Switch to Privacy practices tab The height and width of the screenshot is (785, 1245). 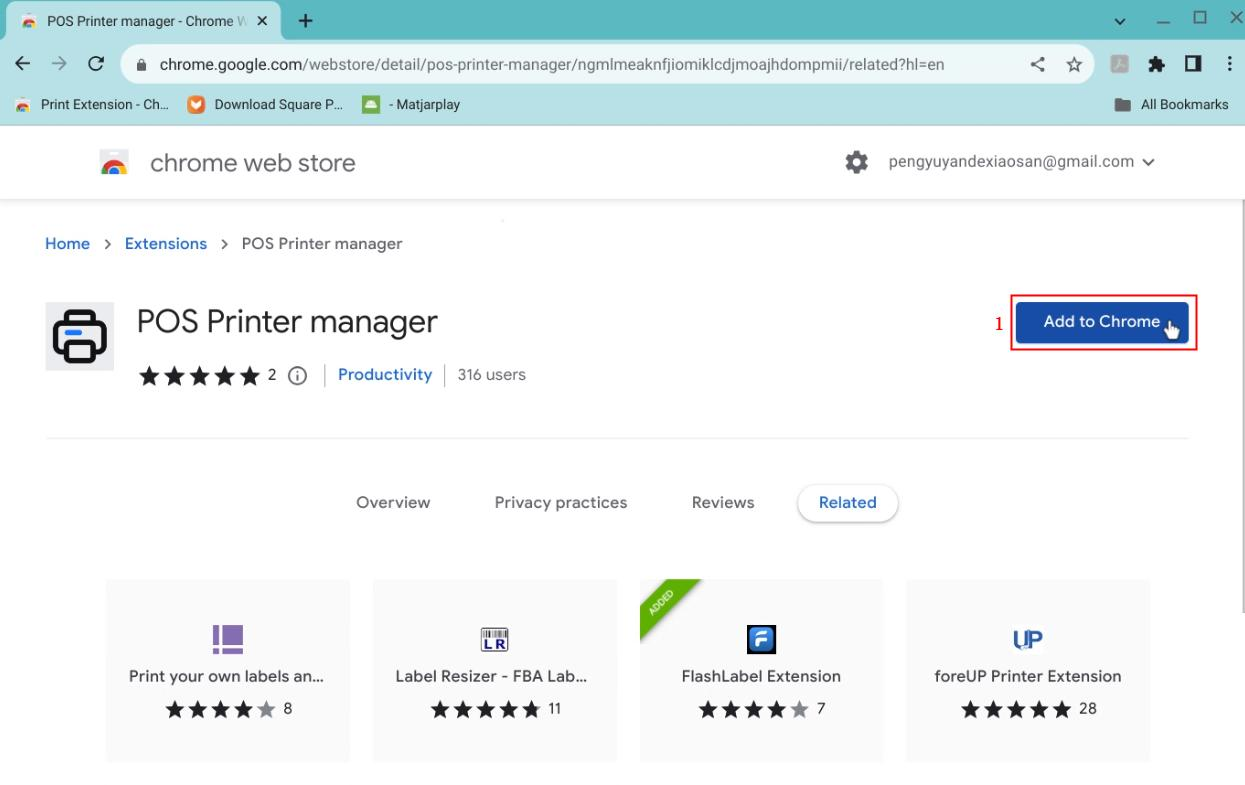pos(561,503)
